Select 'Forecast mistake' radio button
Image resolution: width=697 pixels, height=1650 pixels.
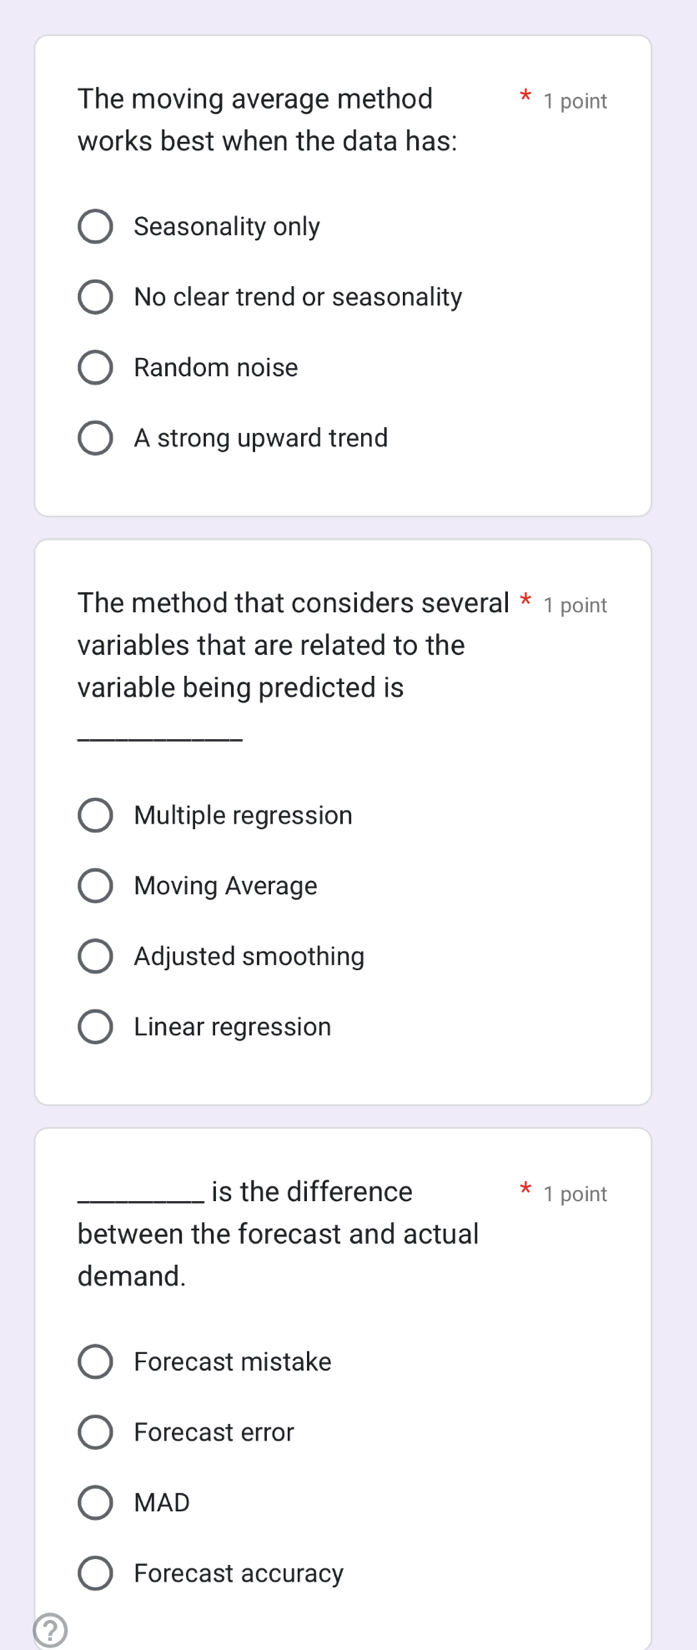pos(95,1362)
